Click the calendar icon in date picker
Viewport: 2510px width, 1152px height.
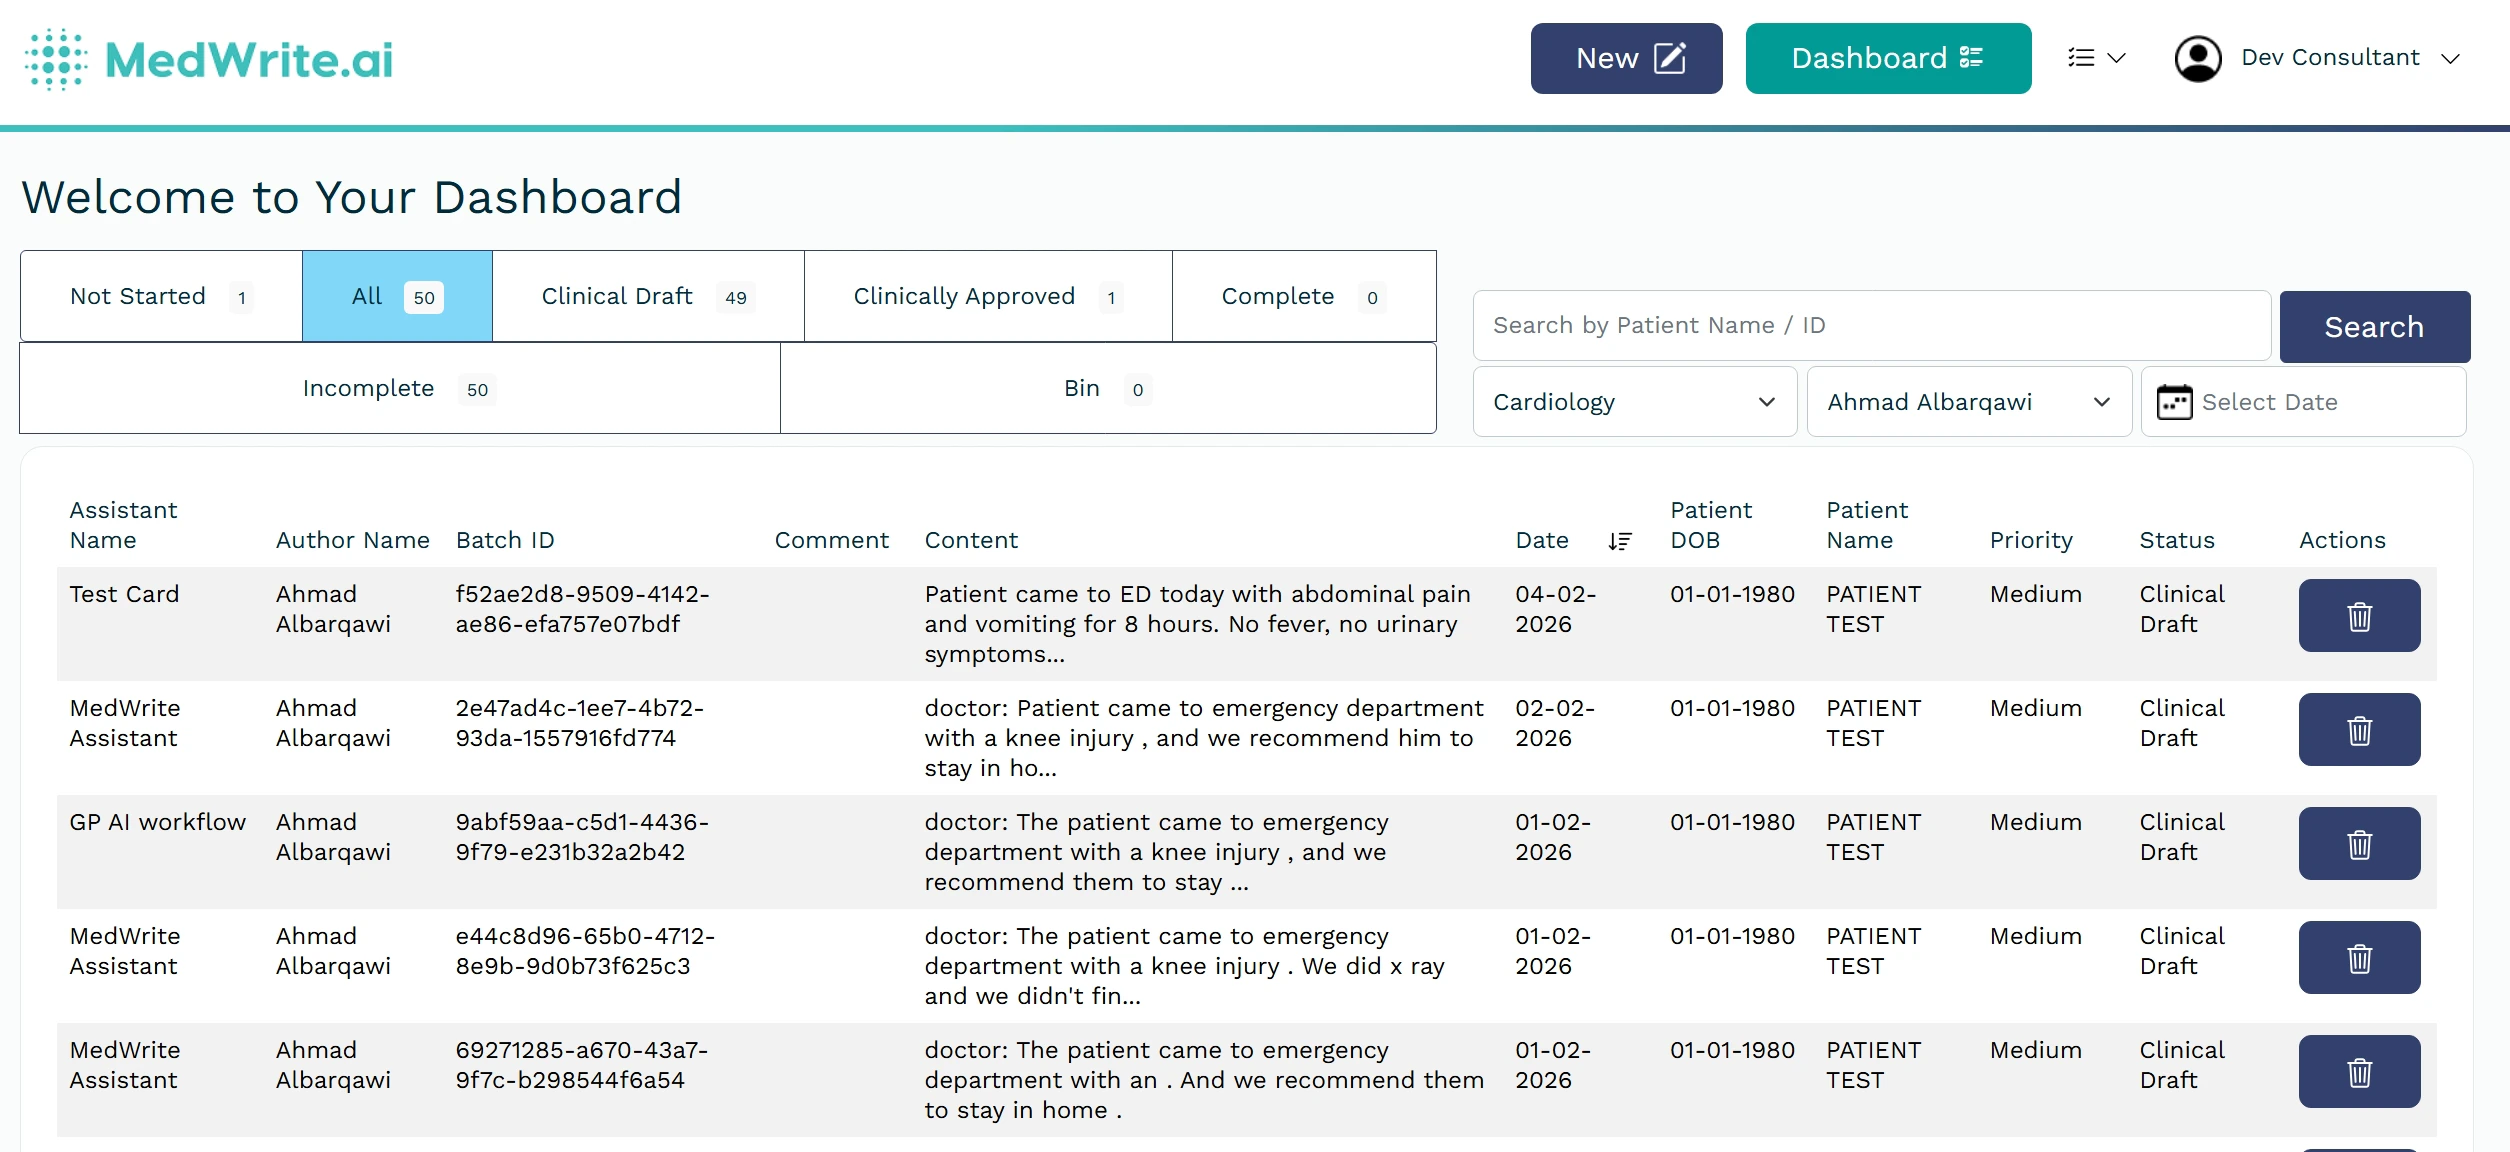point(2174,402)
